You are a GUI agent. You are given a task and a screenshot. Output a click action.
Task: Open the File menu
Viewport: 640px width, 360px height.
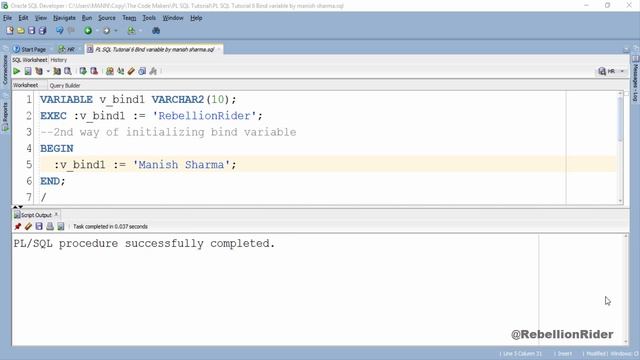point(7,18)
